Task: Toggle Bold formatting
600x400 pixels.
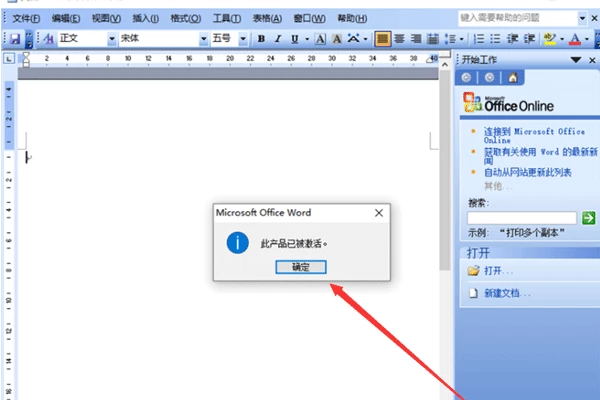Action: pos(261,39)
